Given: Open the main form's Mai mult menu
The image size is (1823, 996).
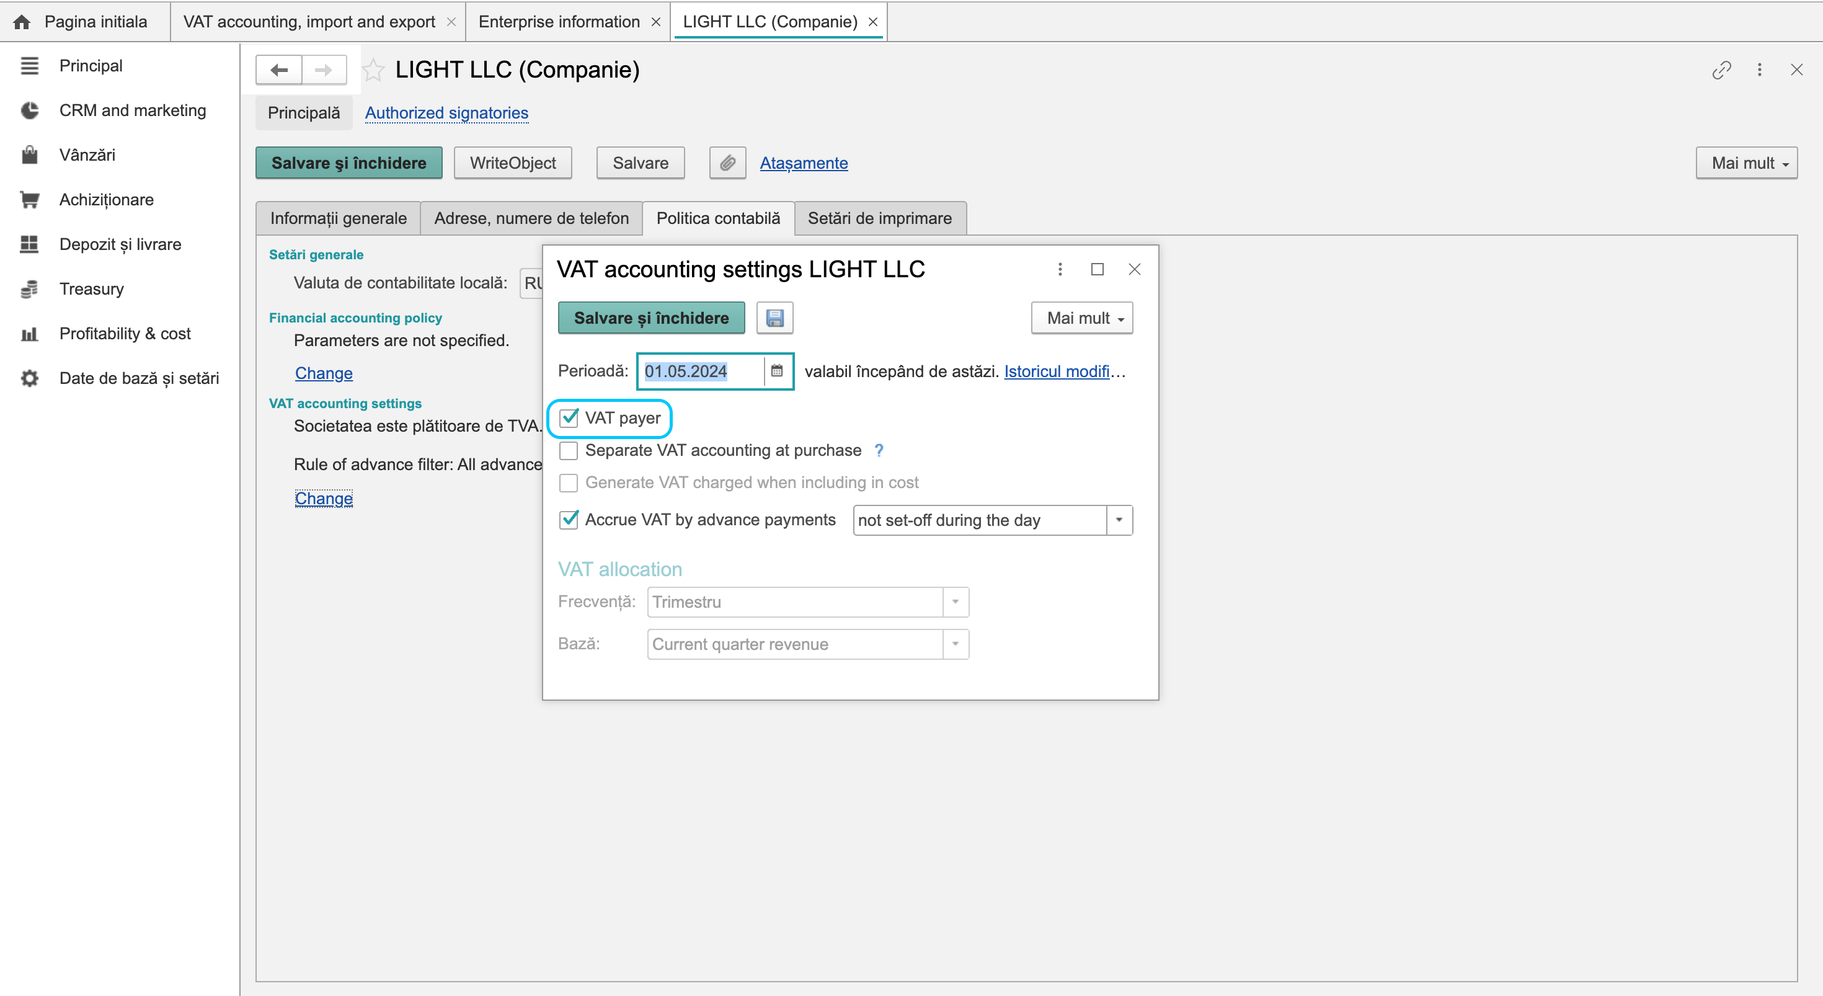Looking at the screenshot, I should click(x=1747, y=163).
